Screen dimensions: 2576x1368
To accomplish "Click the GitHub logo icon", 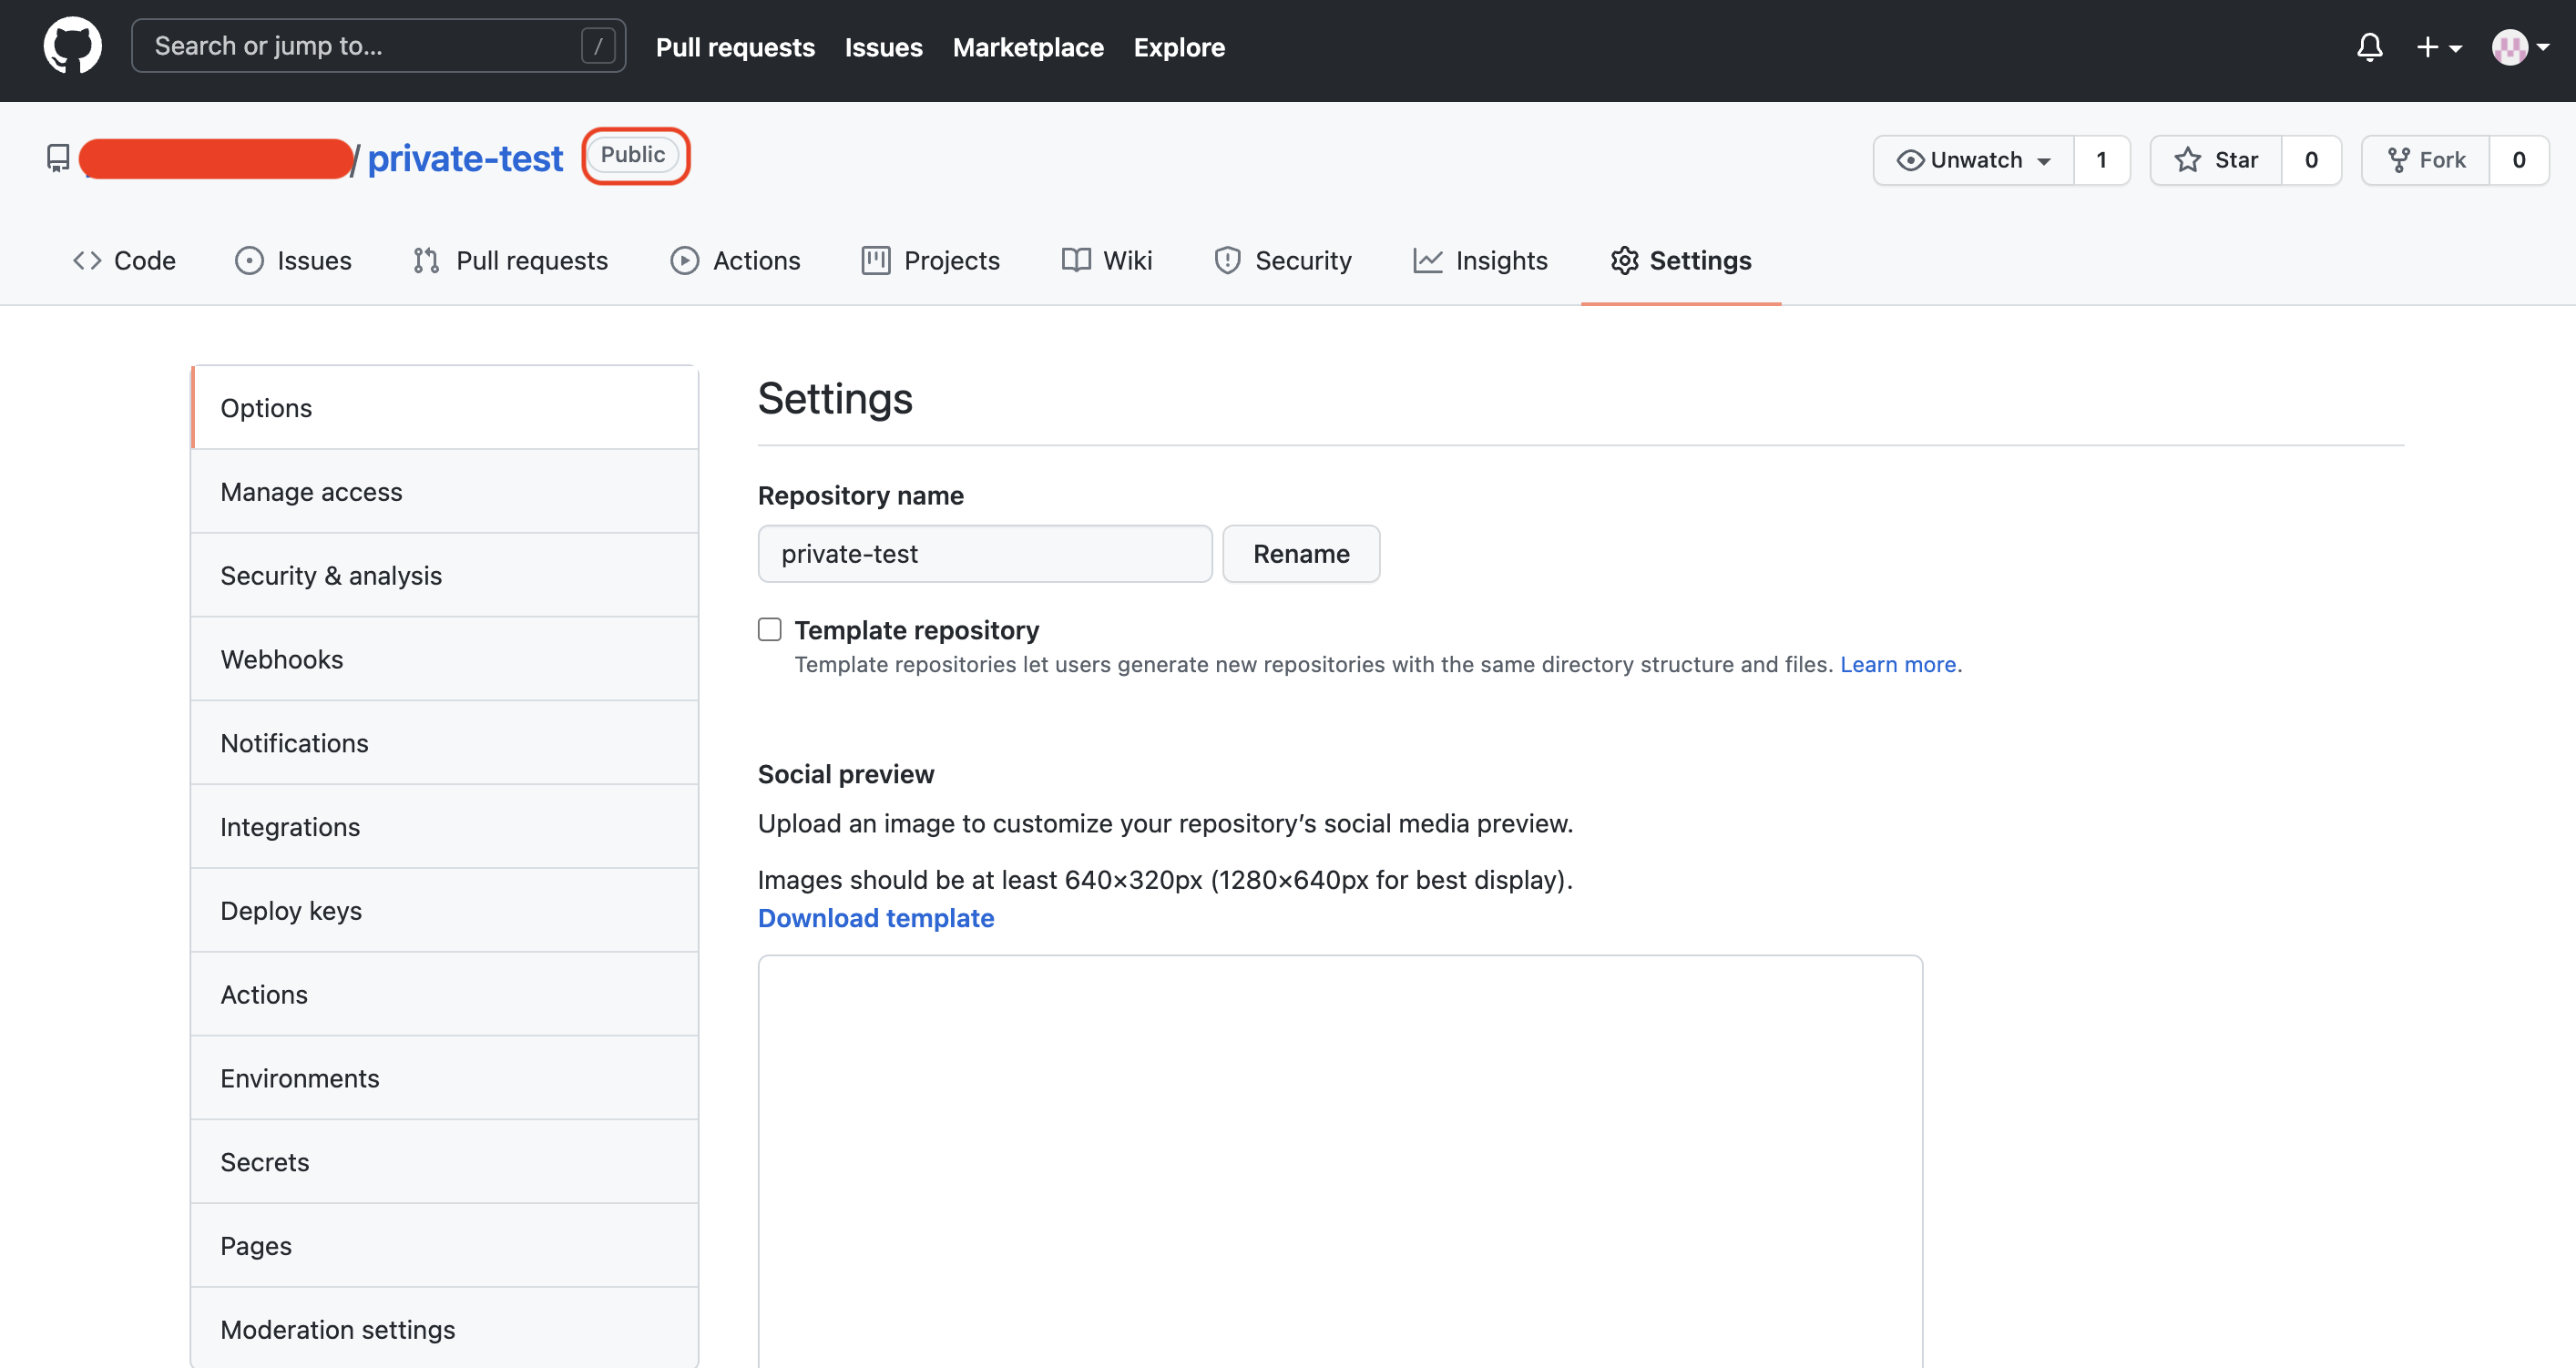I will pyautogui.click(x=73, y=45).
